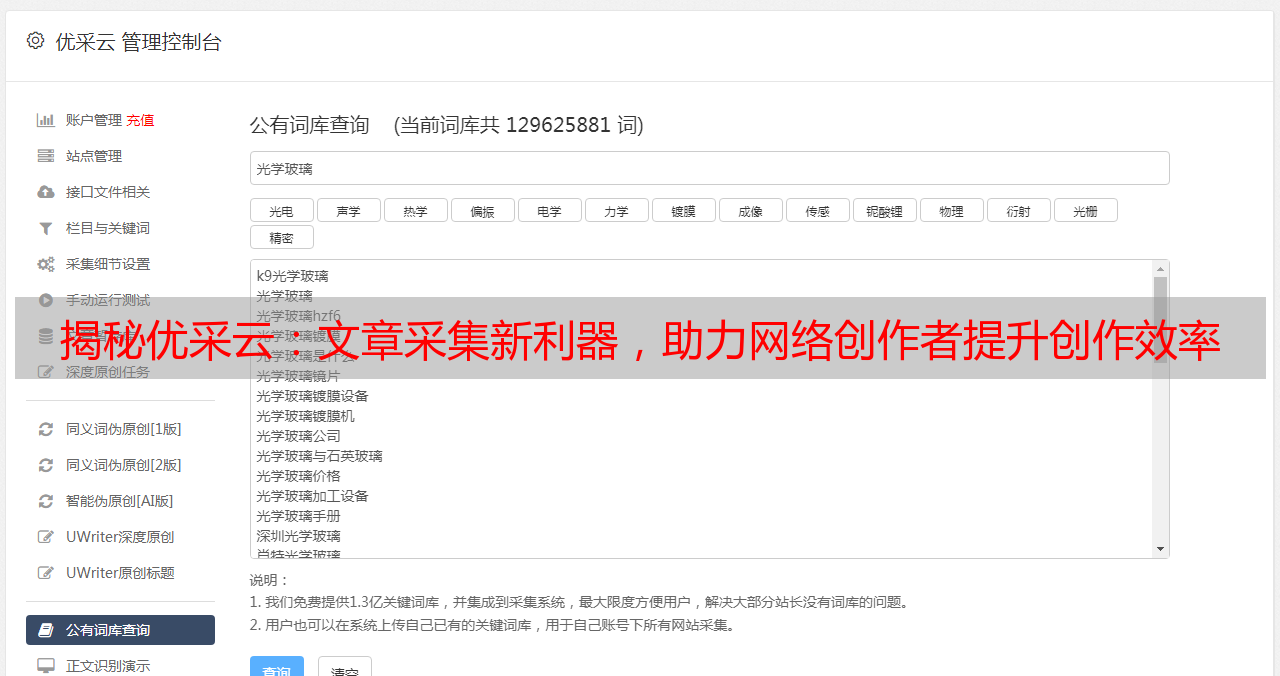Screen dimensions: 1280x676
Task: Click the filter funnel icon for 栏目与关键词
Action: coord(46,228)
